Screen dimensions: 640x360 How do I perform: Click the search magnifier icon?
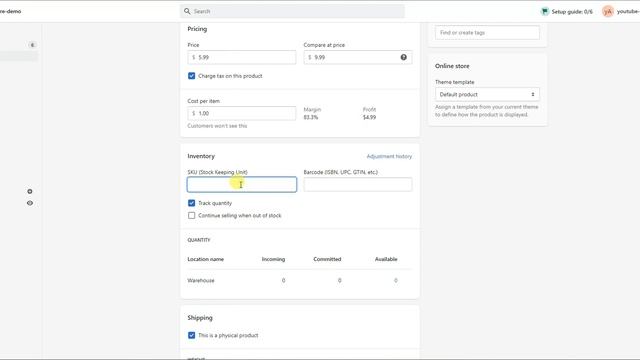coord(187,11)
